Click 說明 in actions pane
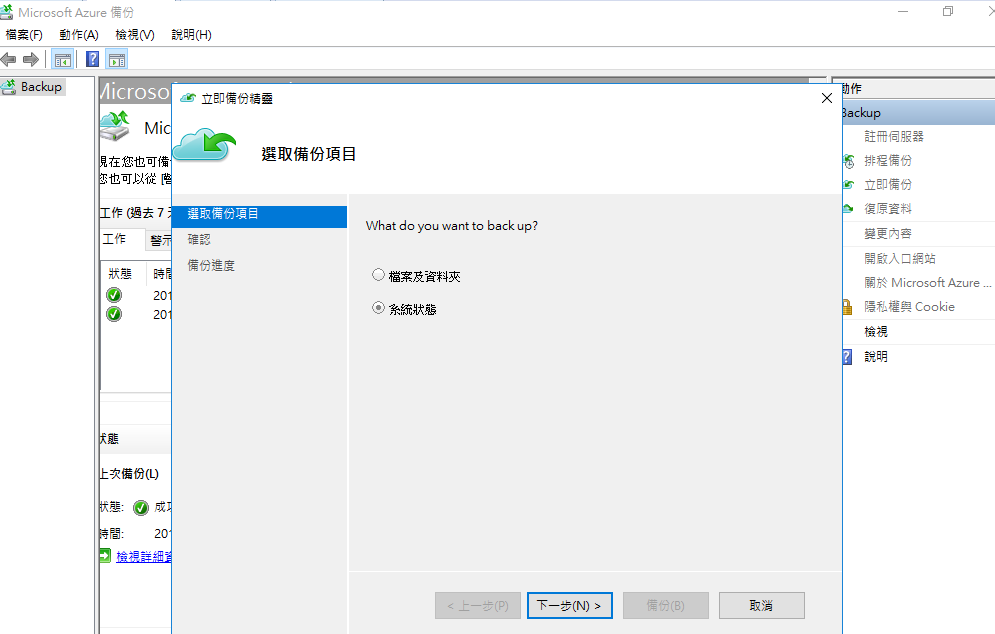 (876, 357)
